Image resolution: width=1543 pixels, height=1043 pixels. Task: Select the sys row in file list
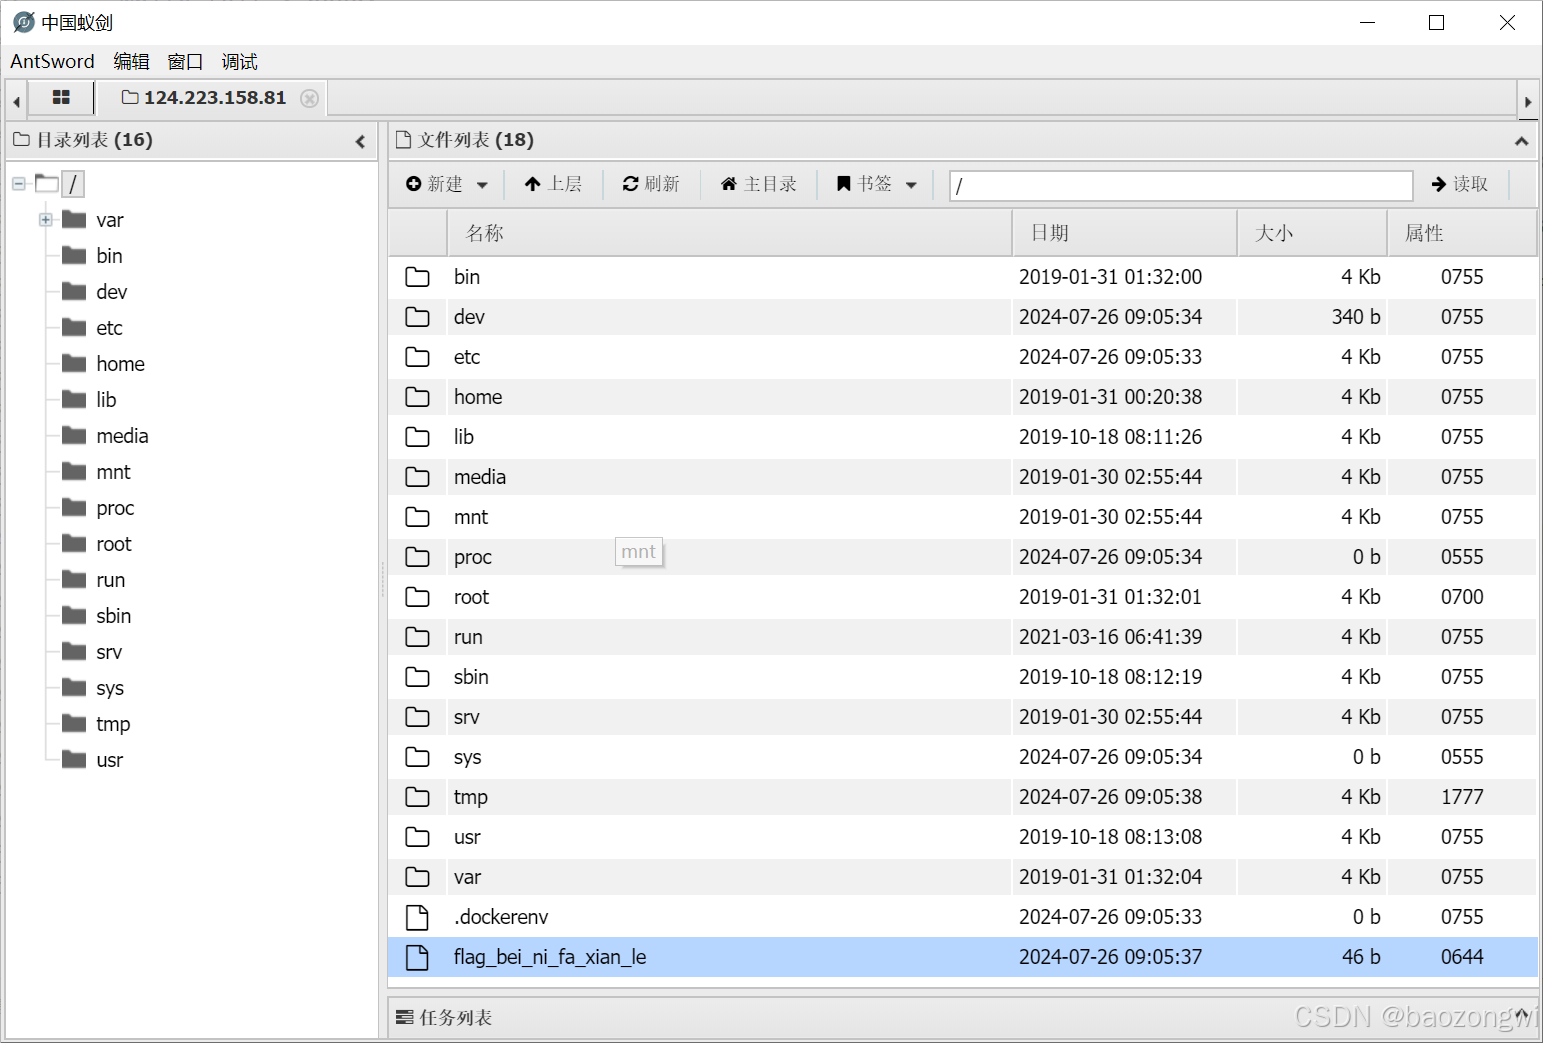[x=962, y=757]
